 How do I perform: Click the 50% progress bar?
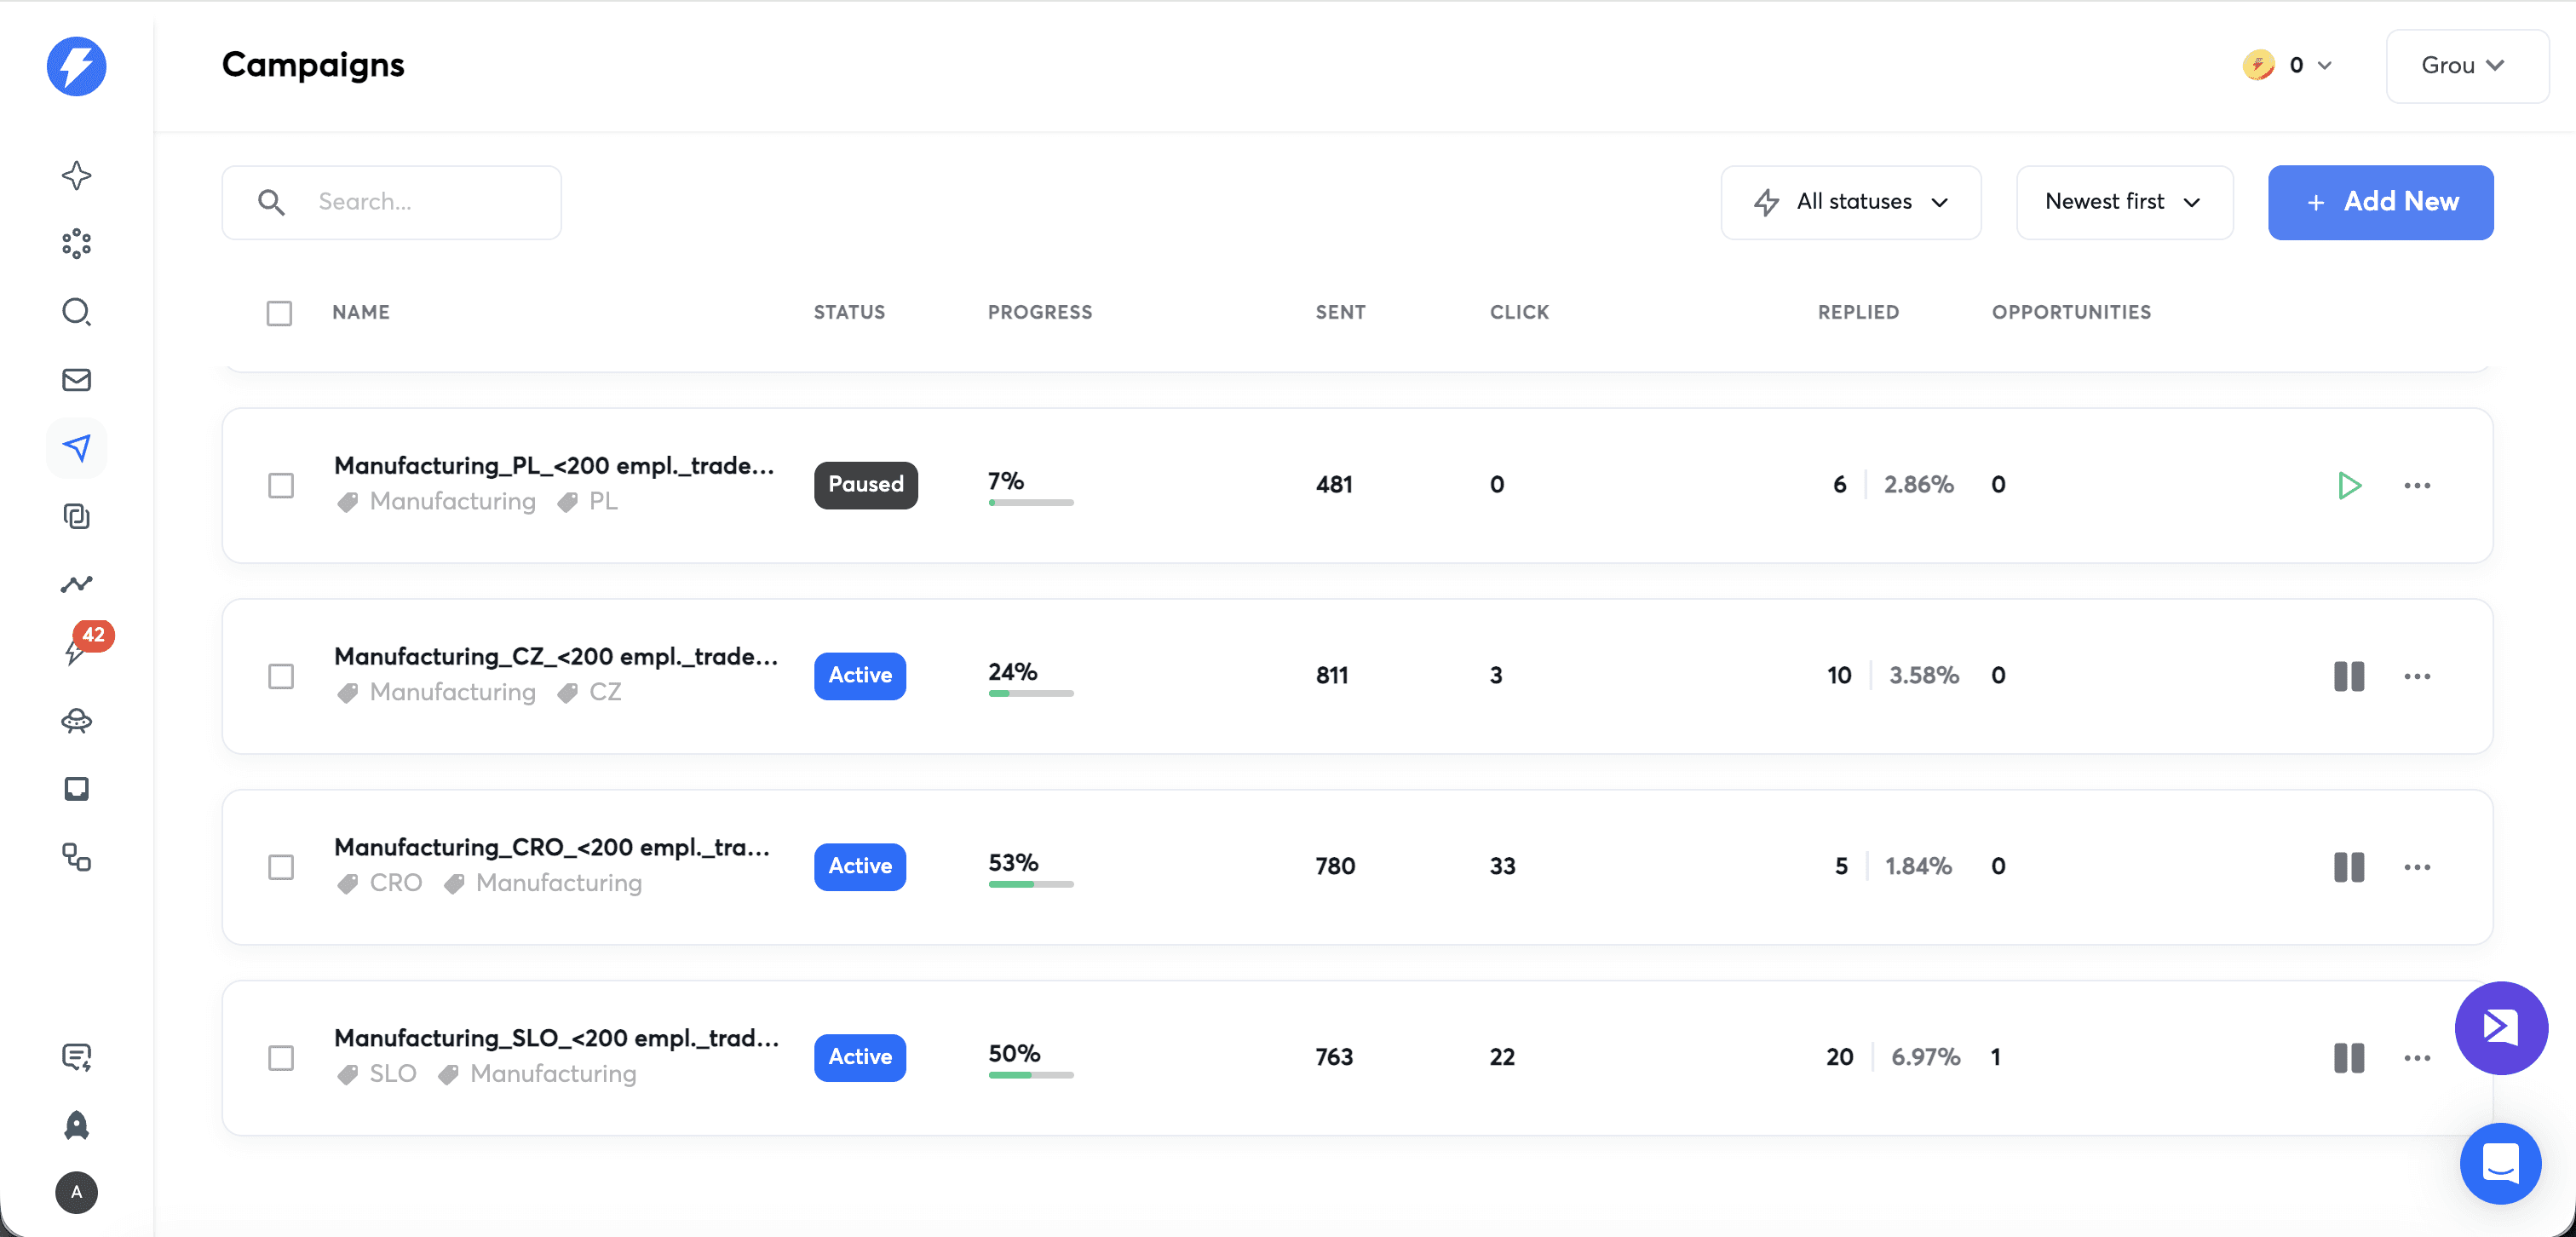click(1031, 1075)
